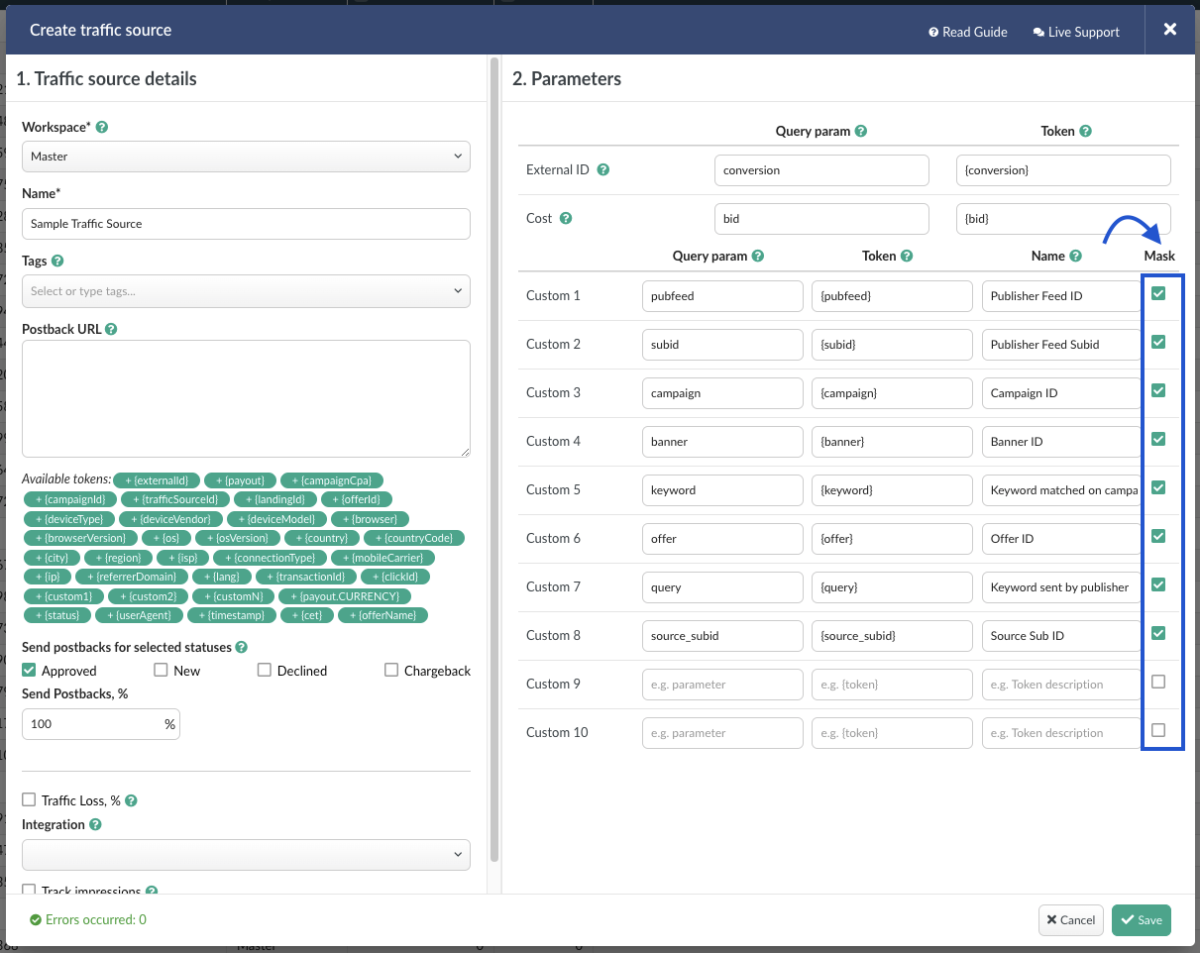Click the Cost help icon
Viewport: 1200px width, 953px height.
coord(568,218)
